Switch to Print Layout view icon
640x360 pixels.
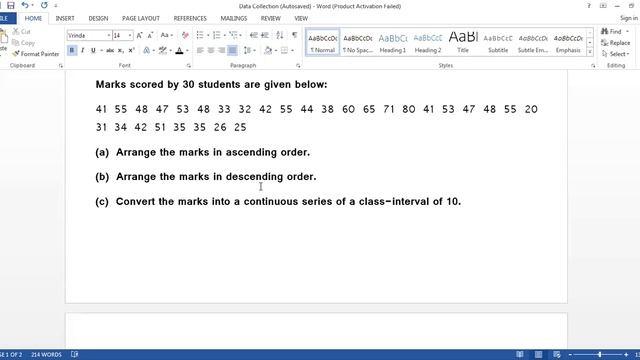(x=538, y=354)
